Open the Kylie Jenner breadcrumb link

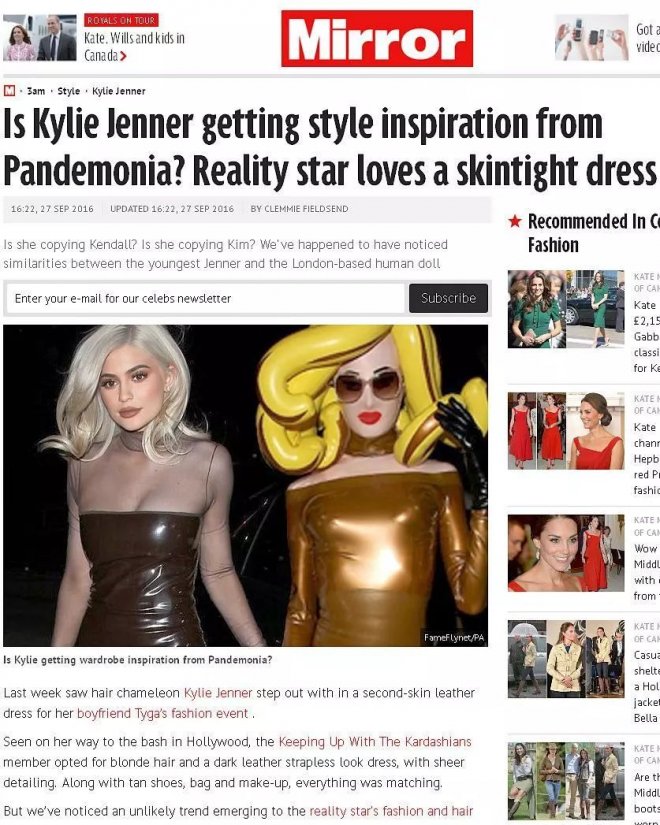pos(118,91)
